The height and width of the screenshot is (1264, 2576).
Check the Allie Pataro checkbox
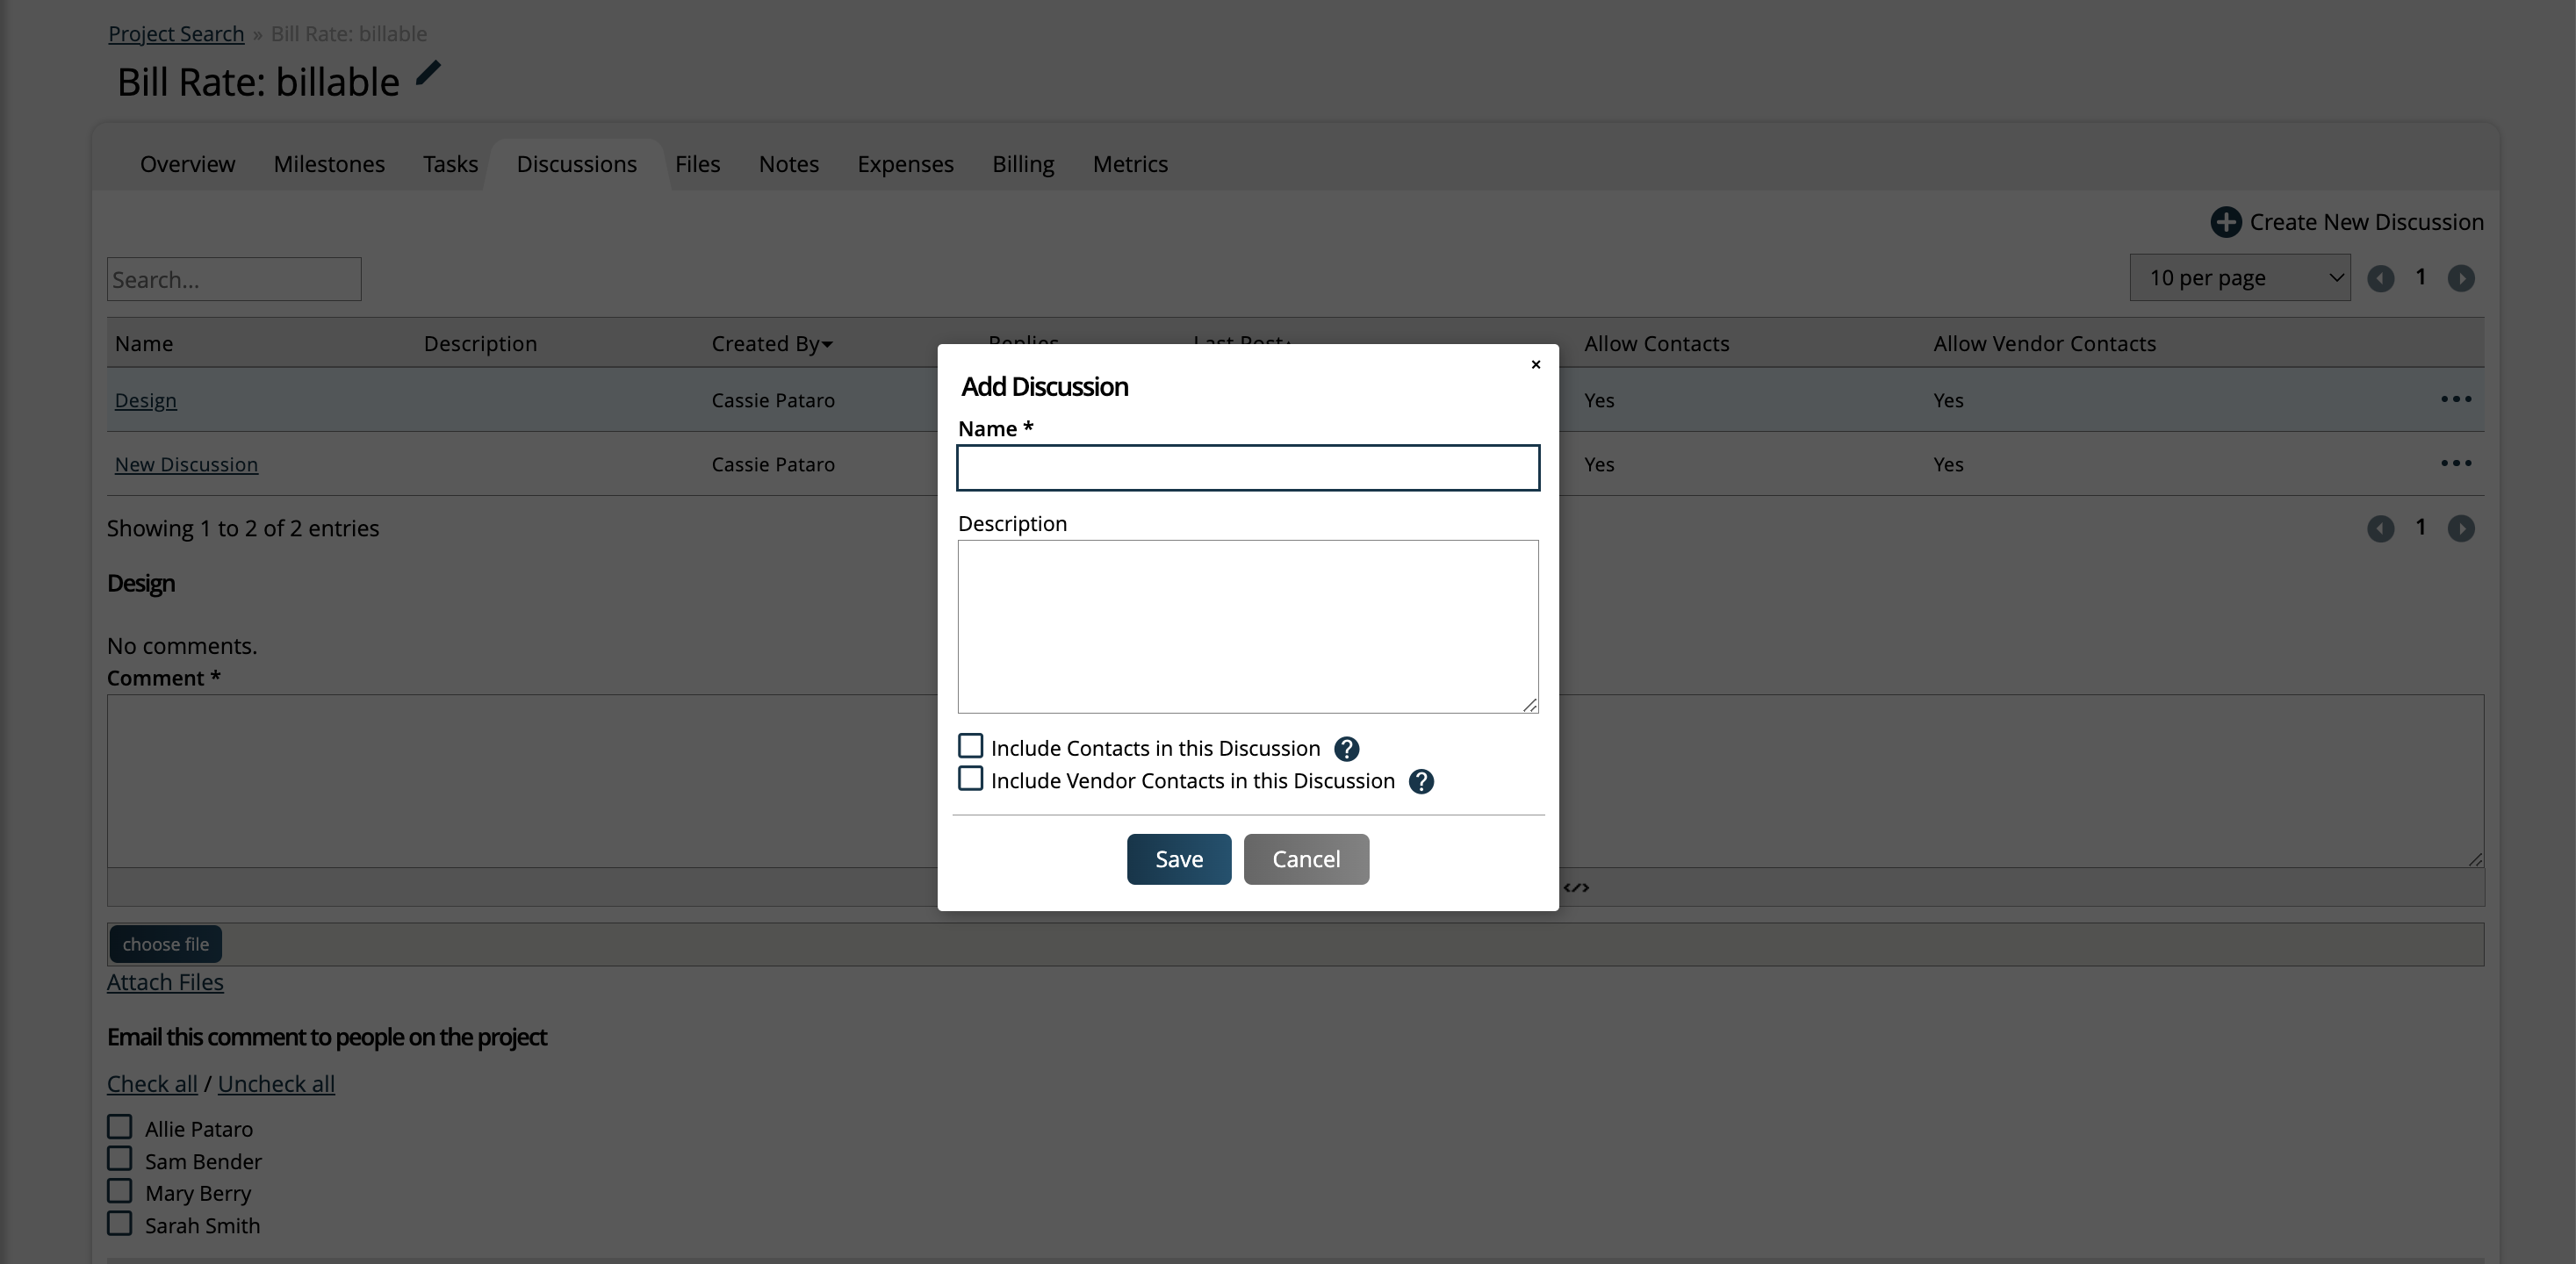click(x=119, y=1127)
